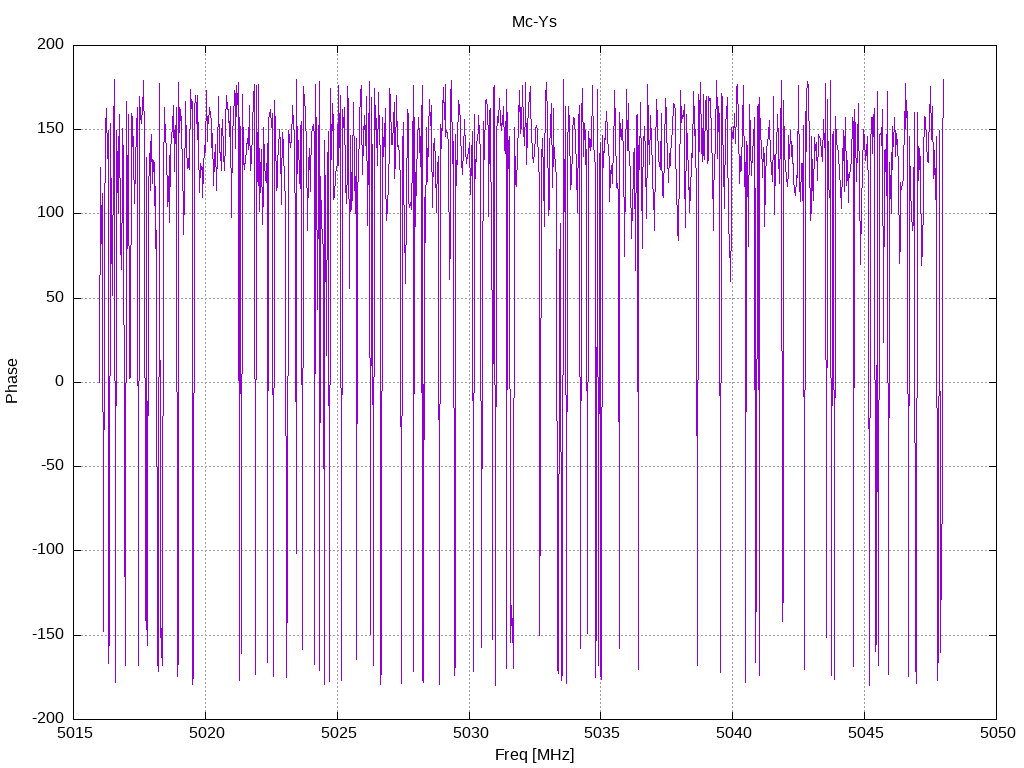The height and width of the screenshot is (768, 1024).
Task: Click the x-axis tick label '5020'
Action: [206, 733]
